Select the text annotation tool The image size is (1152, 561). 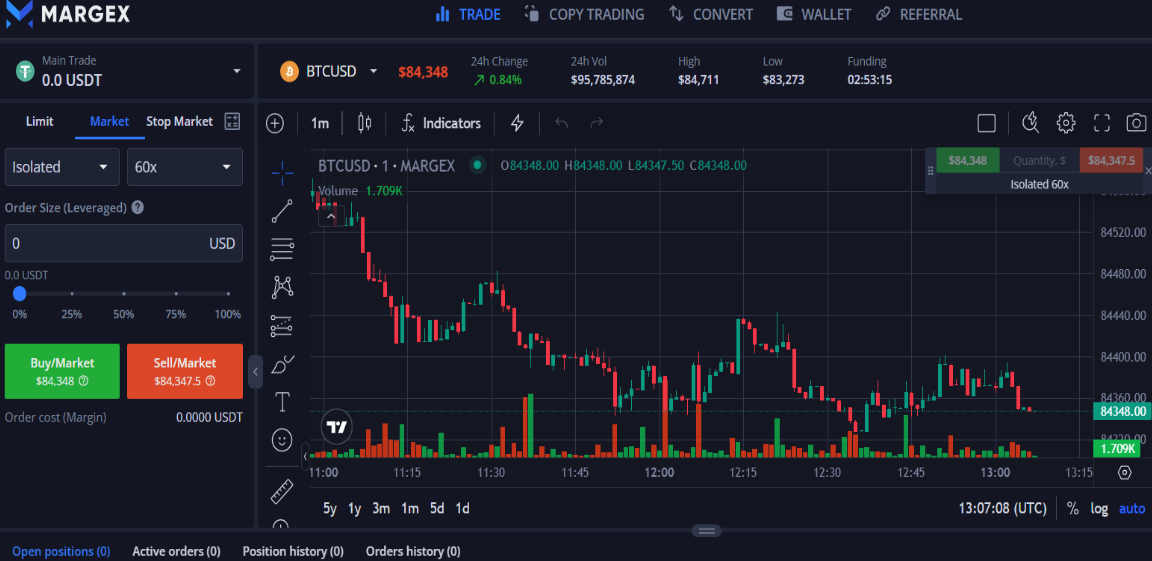282,402
